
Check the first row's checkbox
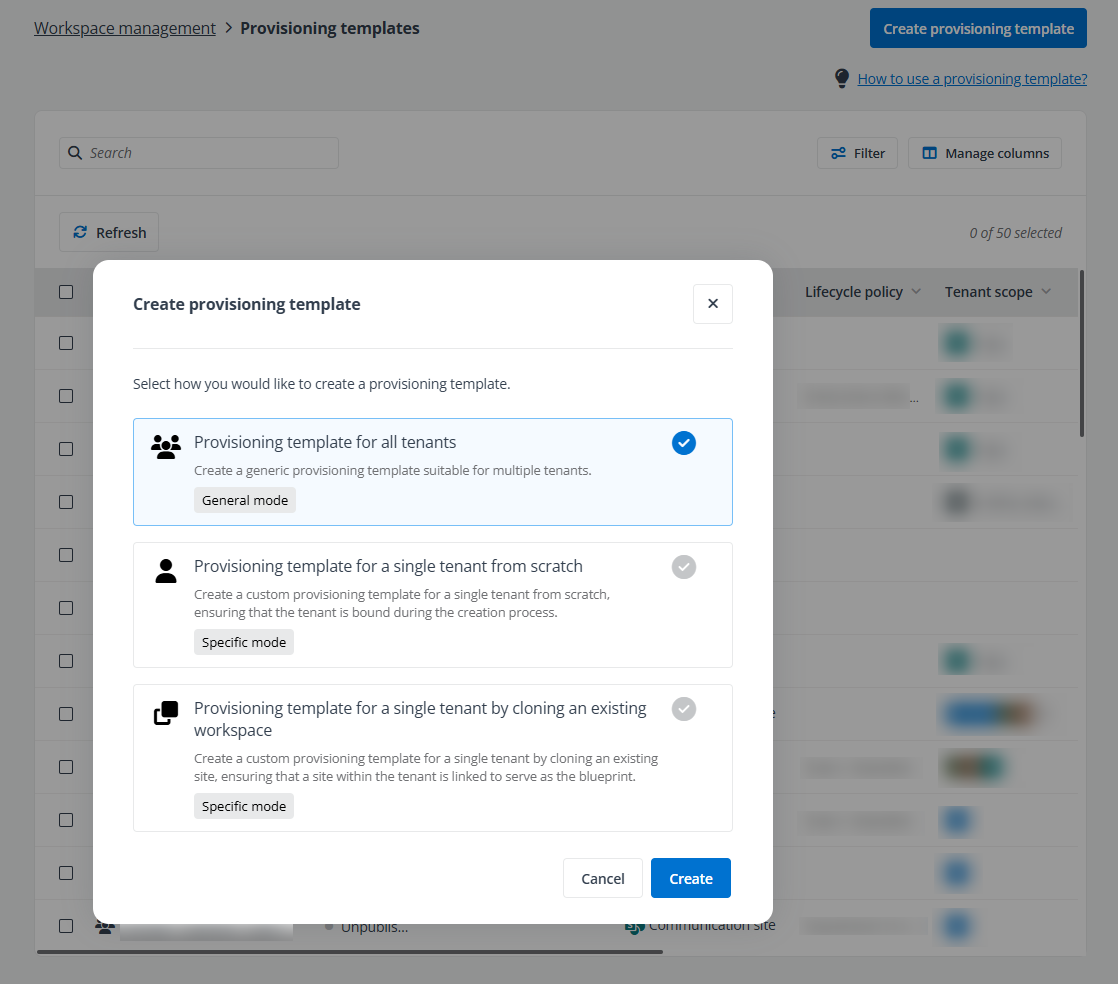65,342
